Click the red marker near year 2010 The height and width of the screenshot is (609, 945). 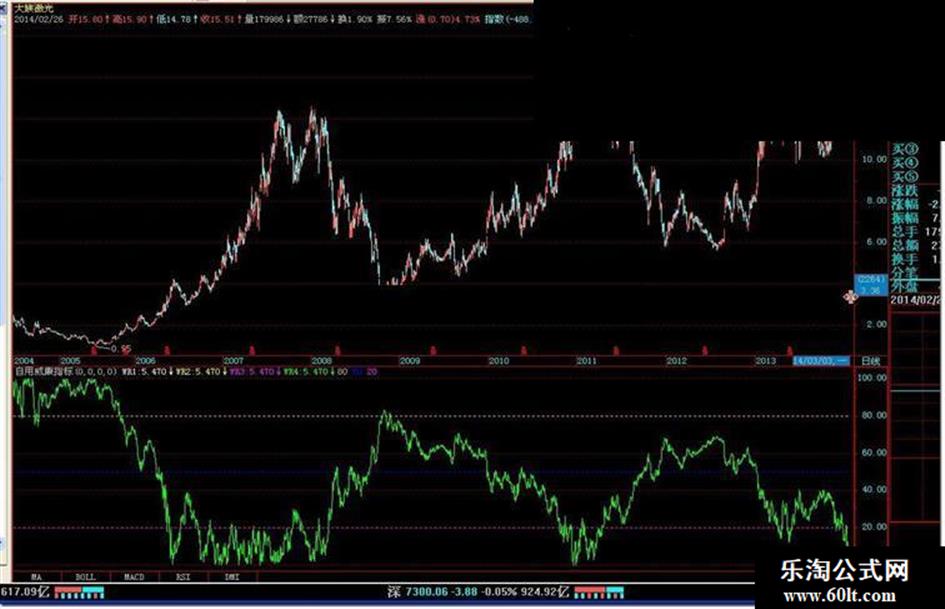524,350
